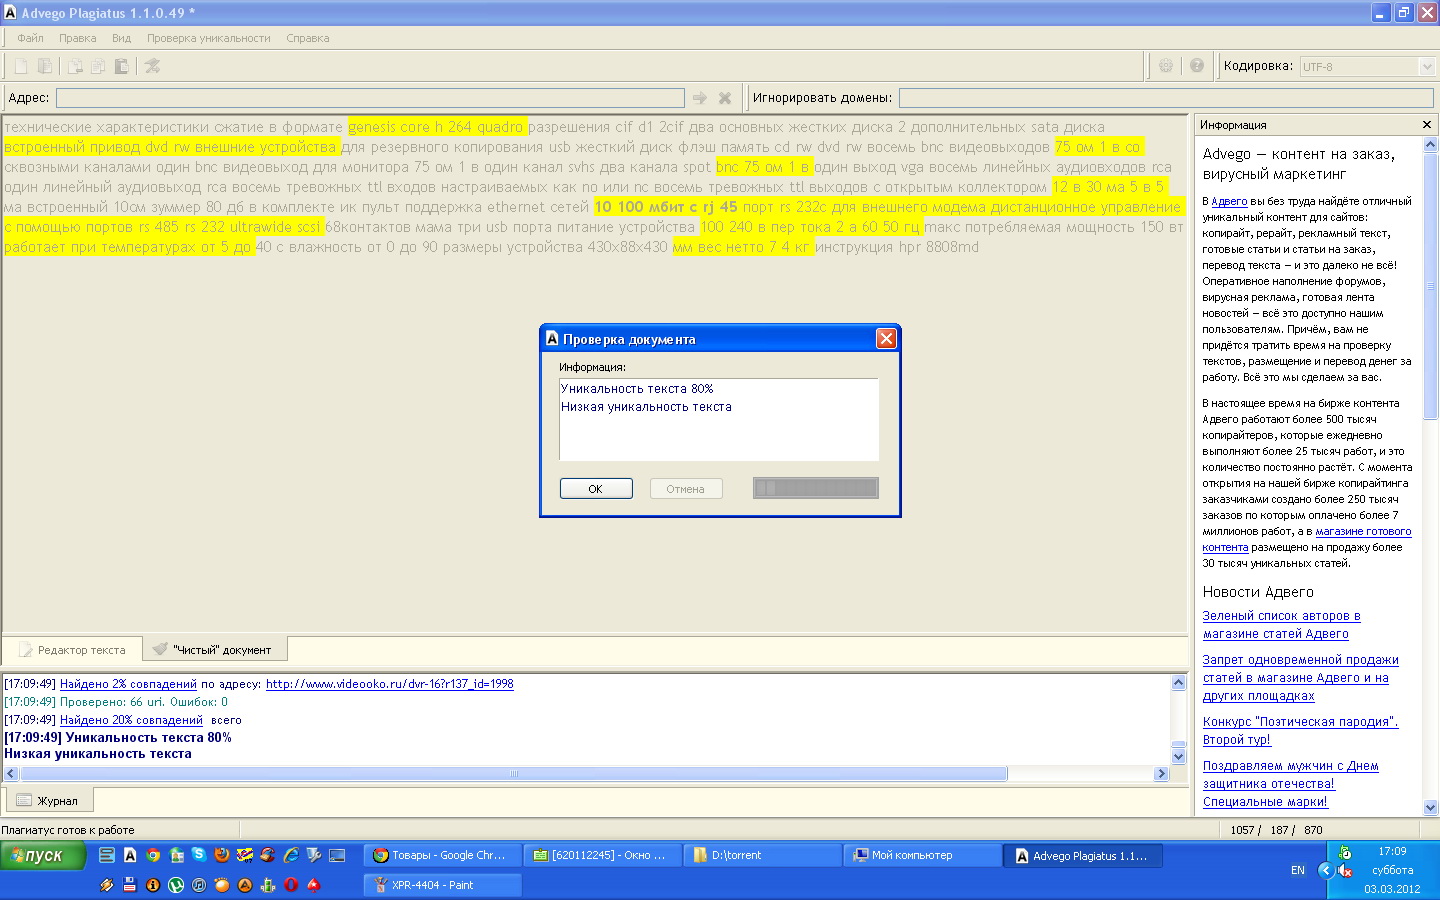The image size is (1440, 900).
Task: Switch to Товары - Google Chrome taskbar button
Action: point(441,855)
